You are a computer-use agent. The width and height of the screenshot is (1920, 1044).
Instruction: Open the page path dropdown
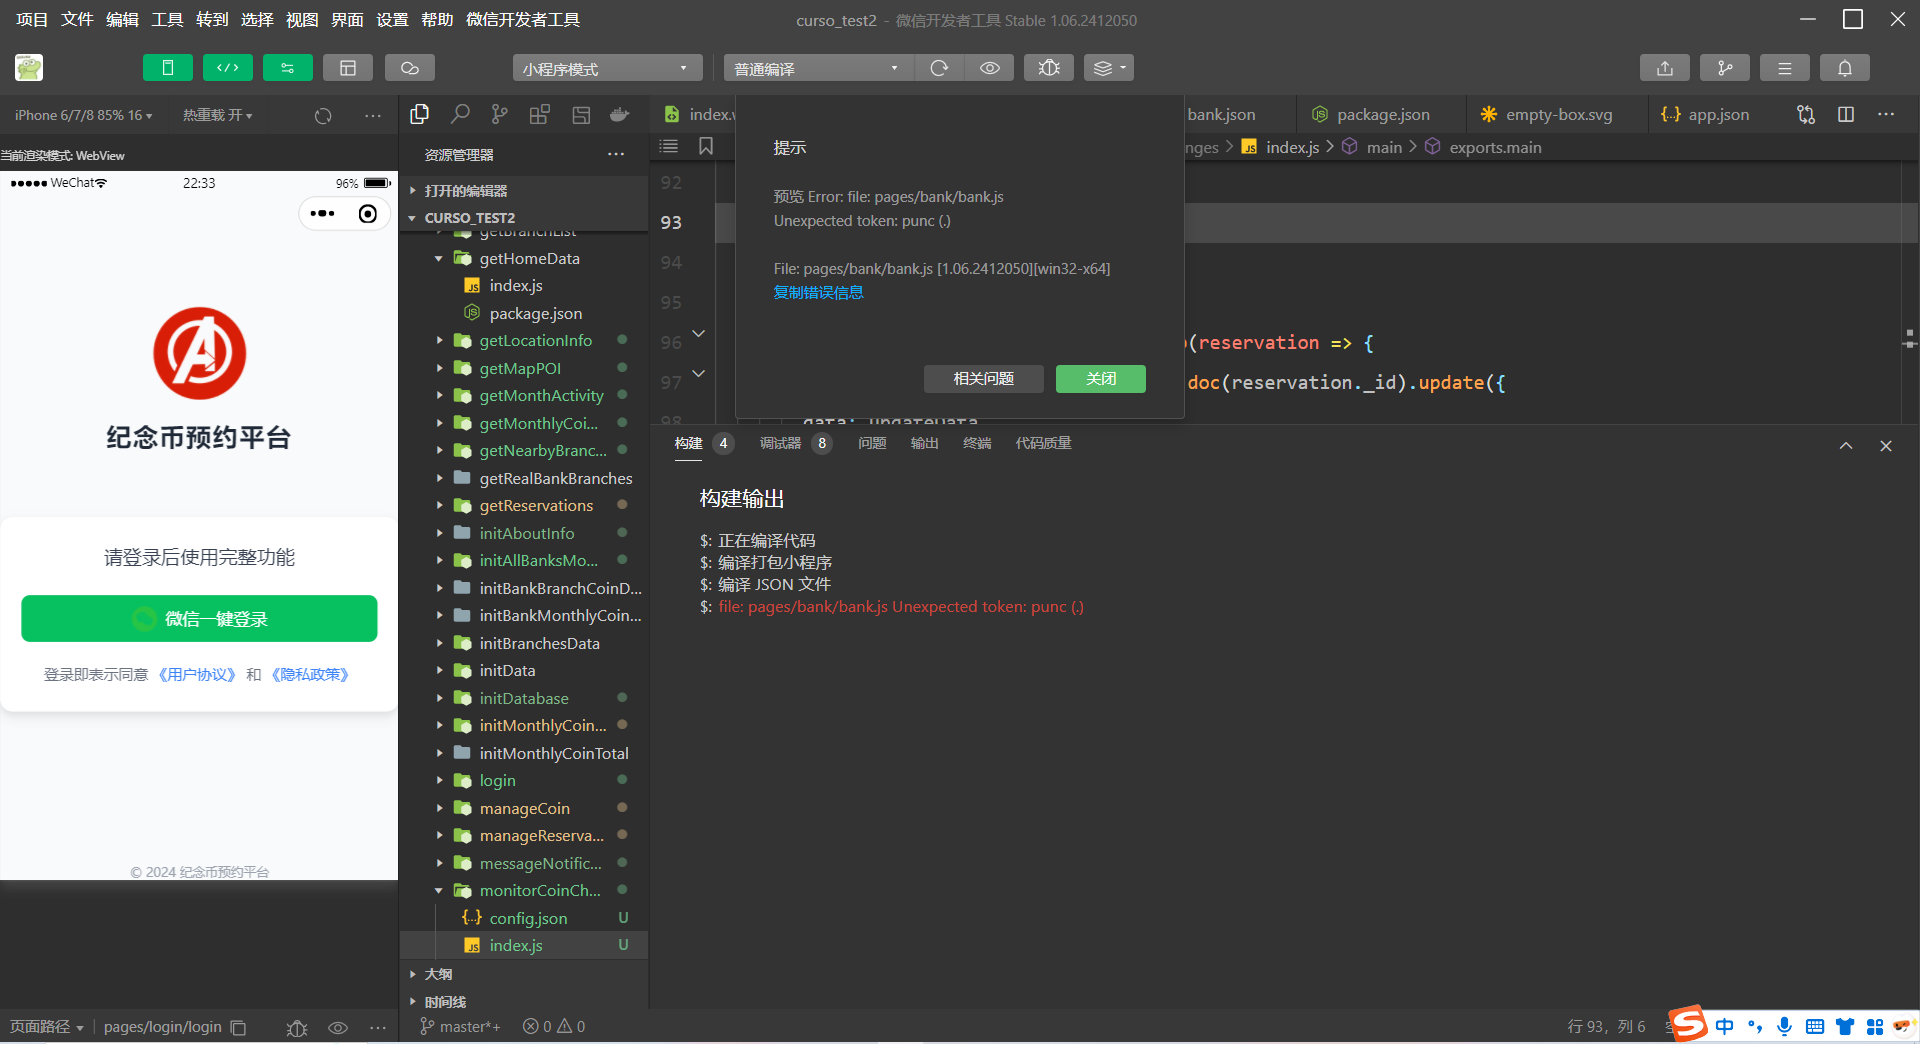click(47, 1027)
